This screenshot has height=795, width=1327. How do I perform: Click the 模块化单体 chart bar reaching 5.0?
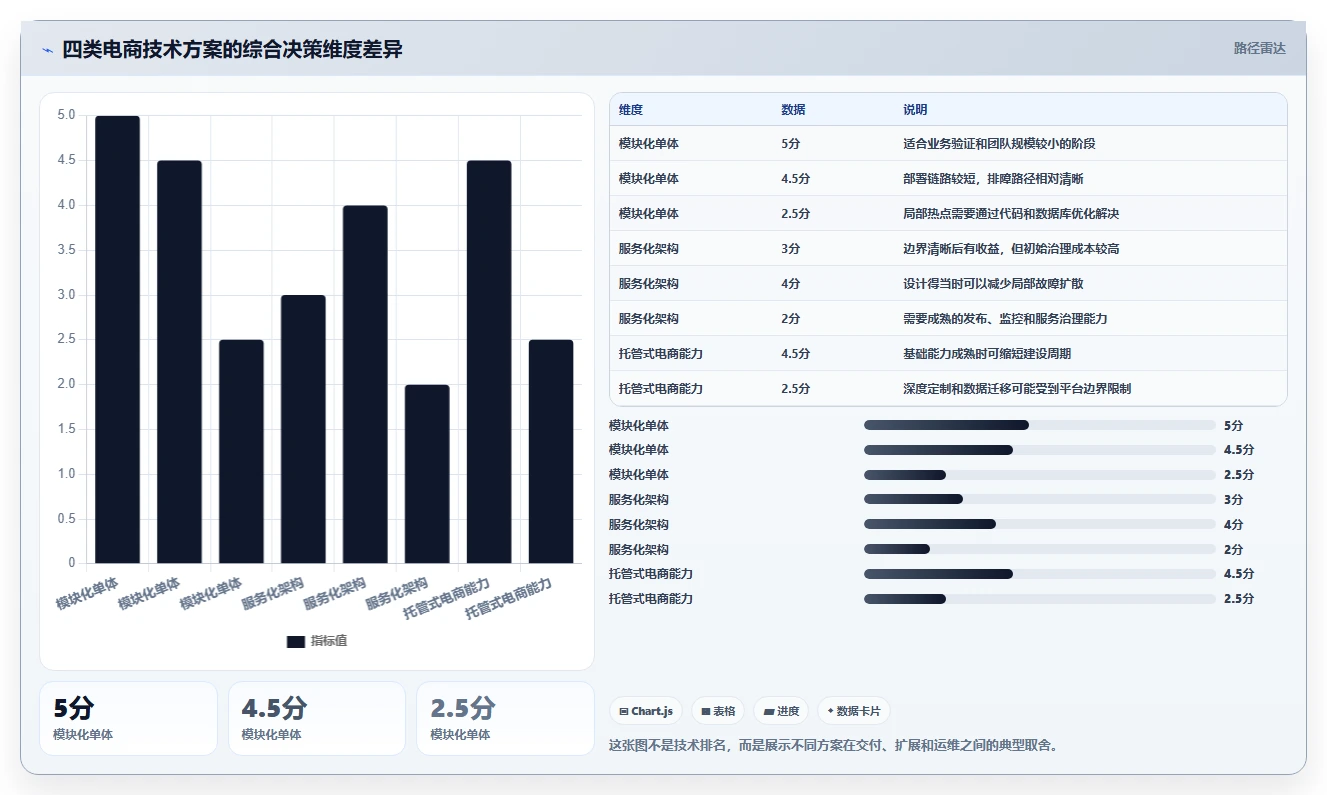pyautogui.click(x=117, y=339)
